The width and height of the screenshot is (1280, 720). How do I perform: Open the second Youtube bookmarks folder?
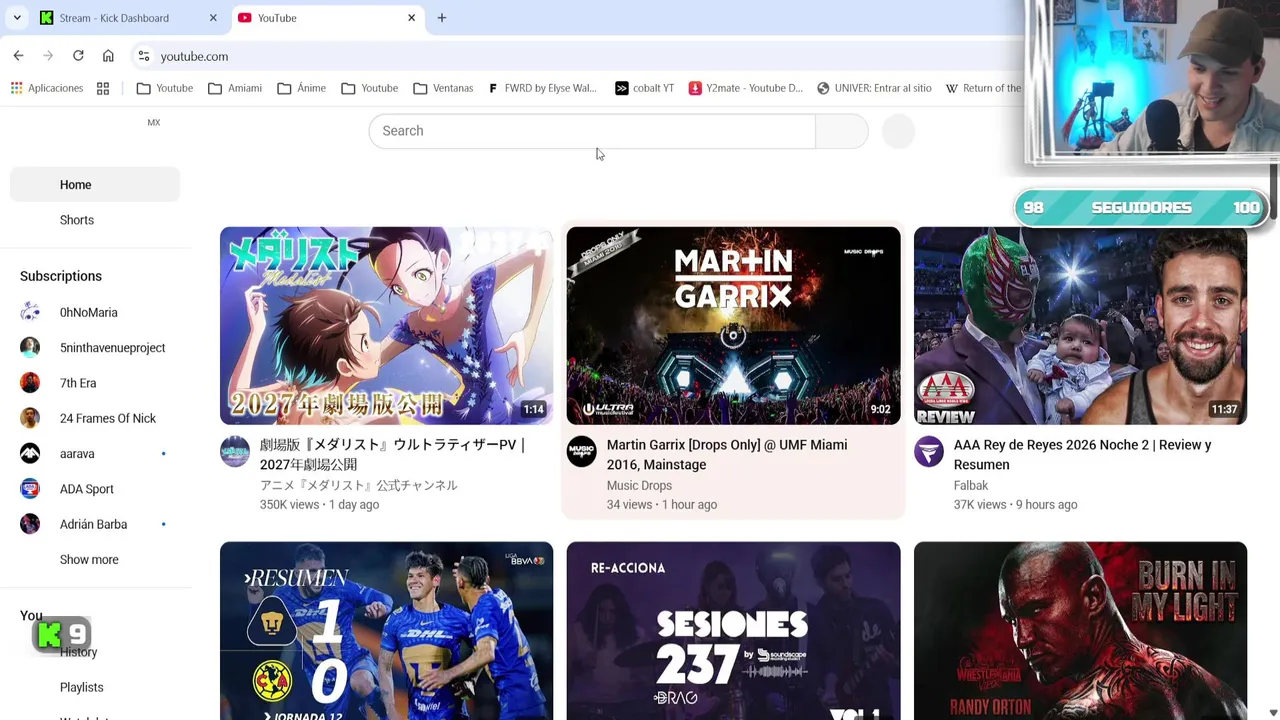point(369,88)
